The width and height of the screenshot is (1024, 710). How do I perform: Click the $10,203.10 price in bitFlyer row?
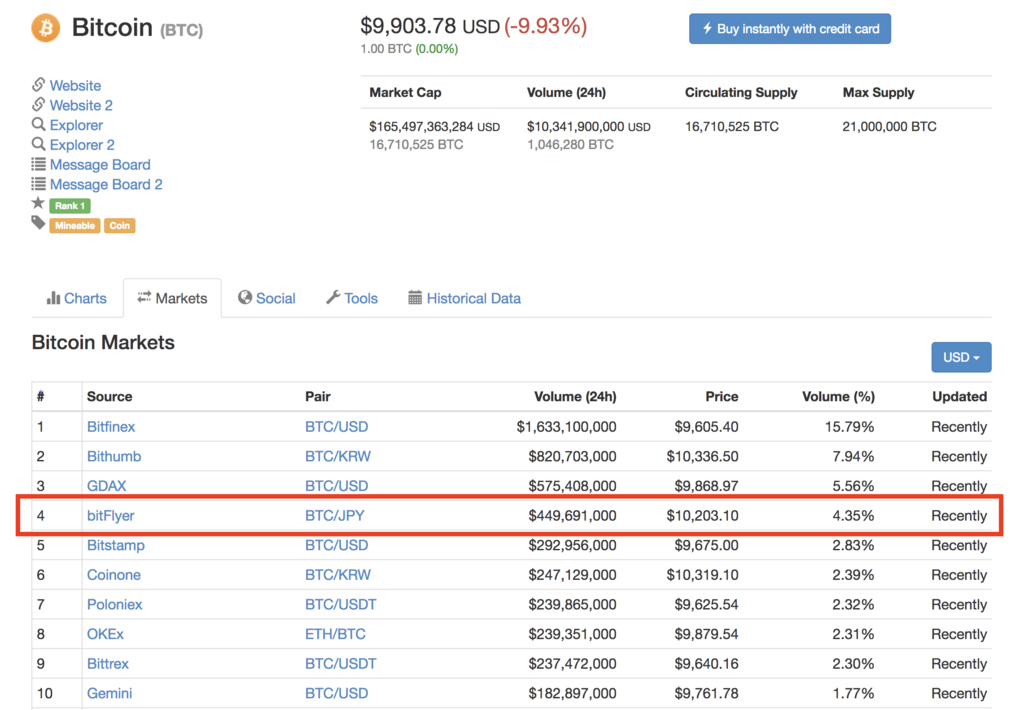point(702,515)
